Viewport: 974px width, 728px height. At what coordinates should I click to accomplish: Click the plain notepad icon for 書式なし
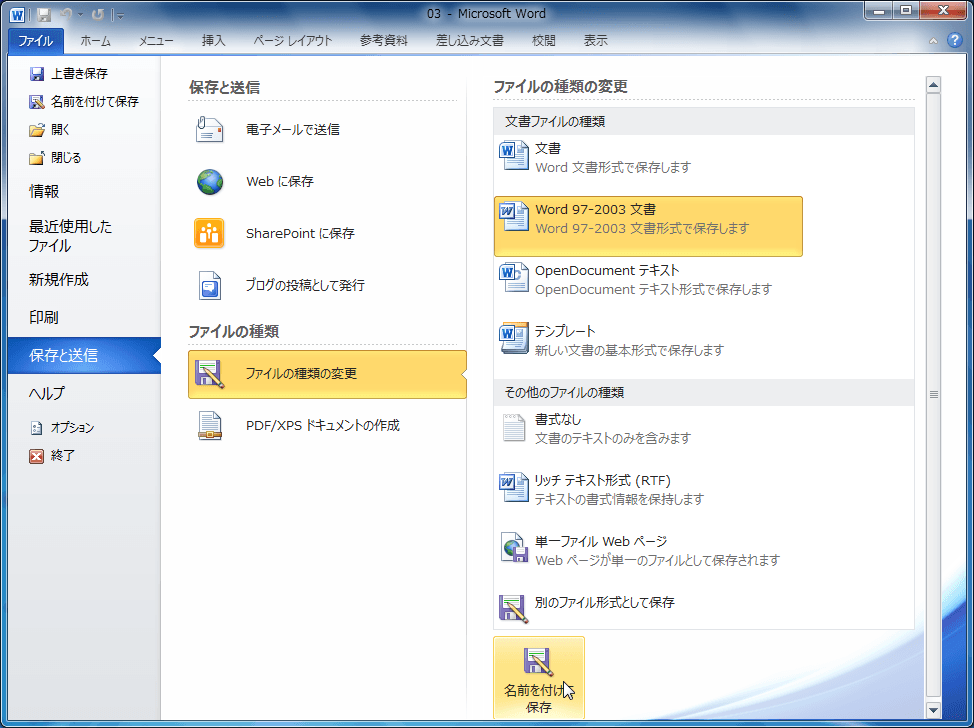click(x=514, y=427)
